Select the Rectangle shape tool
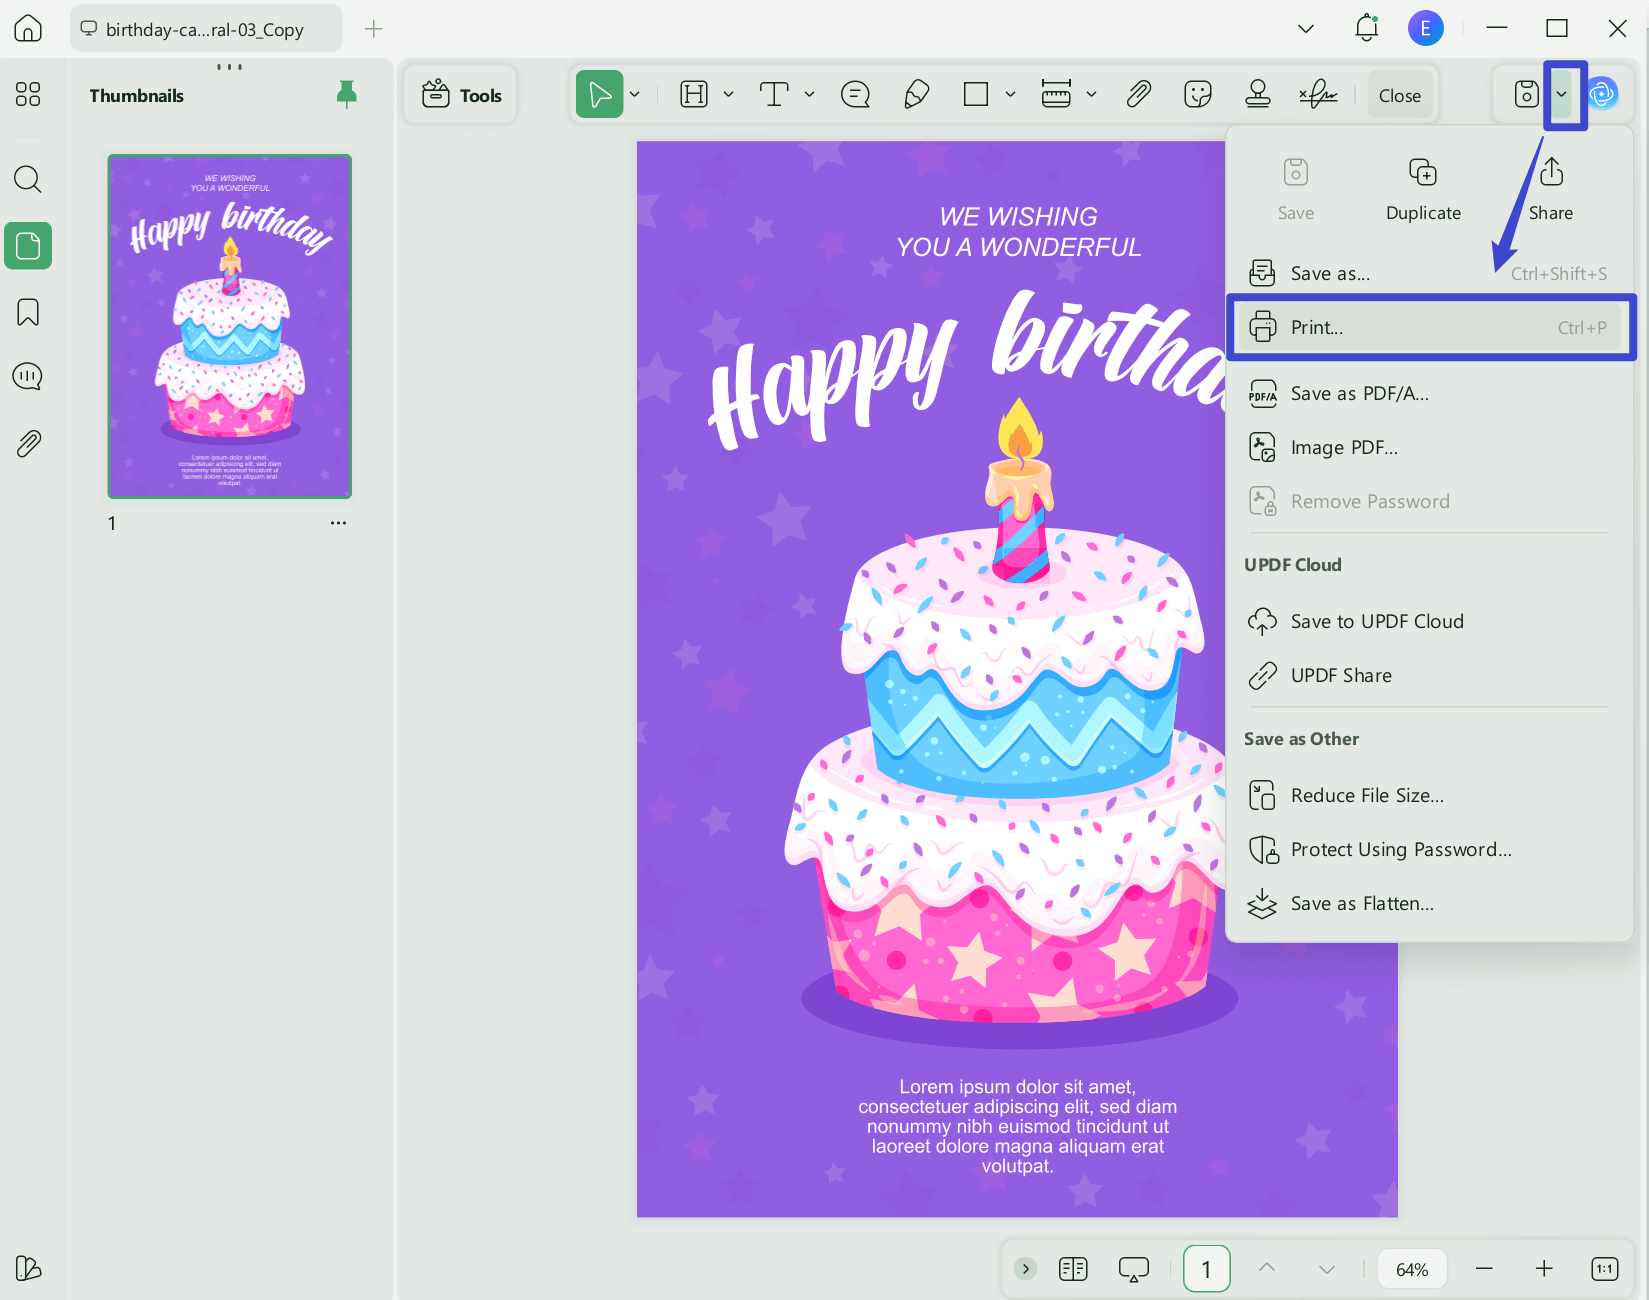The image size is (1649, 1300). tap(976, 95)
